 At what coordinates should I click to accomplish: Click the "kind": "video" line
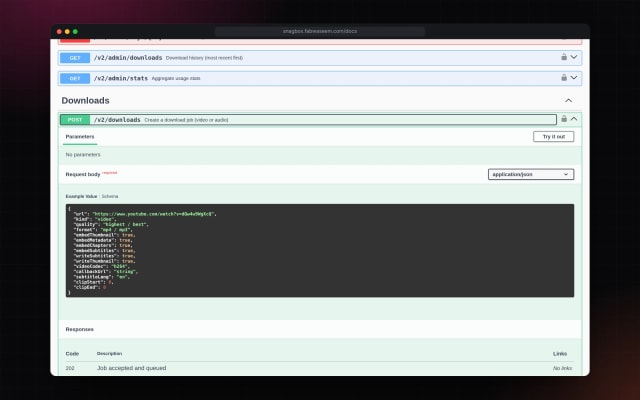pos(95,219)
